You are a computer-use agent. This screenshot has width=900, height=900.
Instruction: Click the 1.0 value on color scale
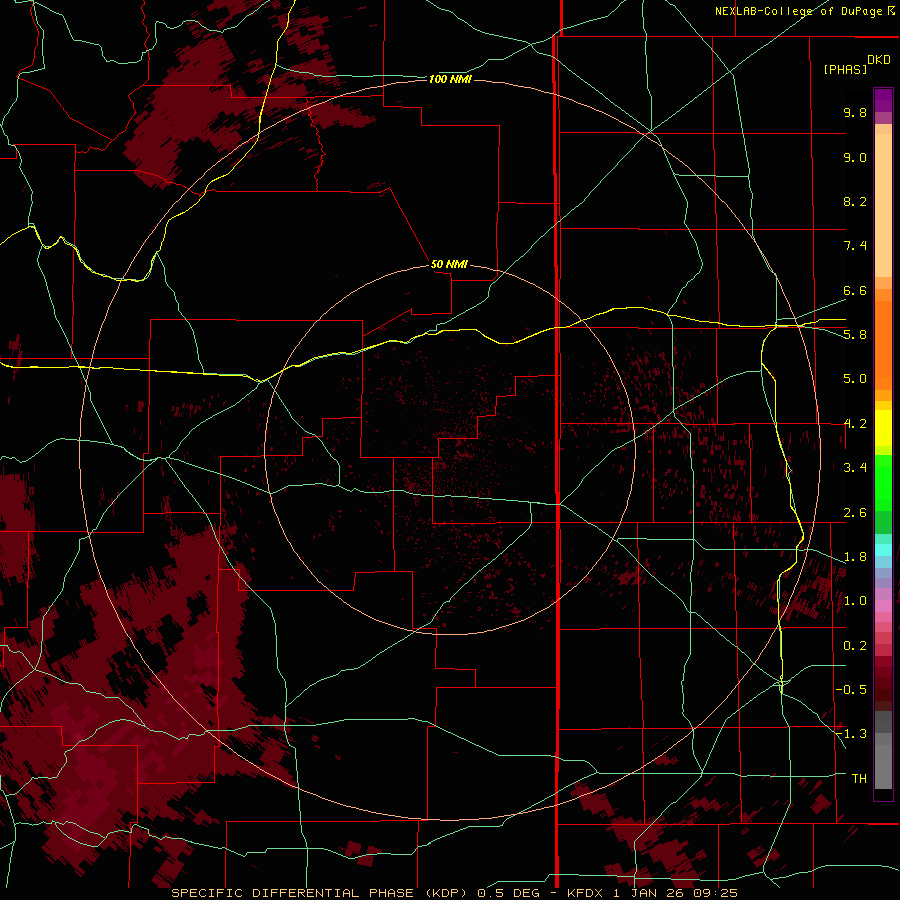coord(855,601)
